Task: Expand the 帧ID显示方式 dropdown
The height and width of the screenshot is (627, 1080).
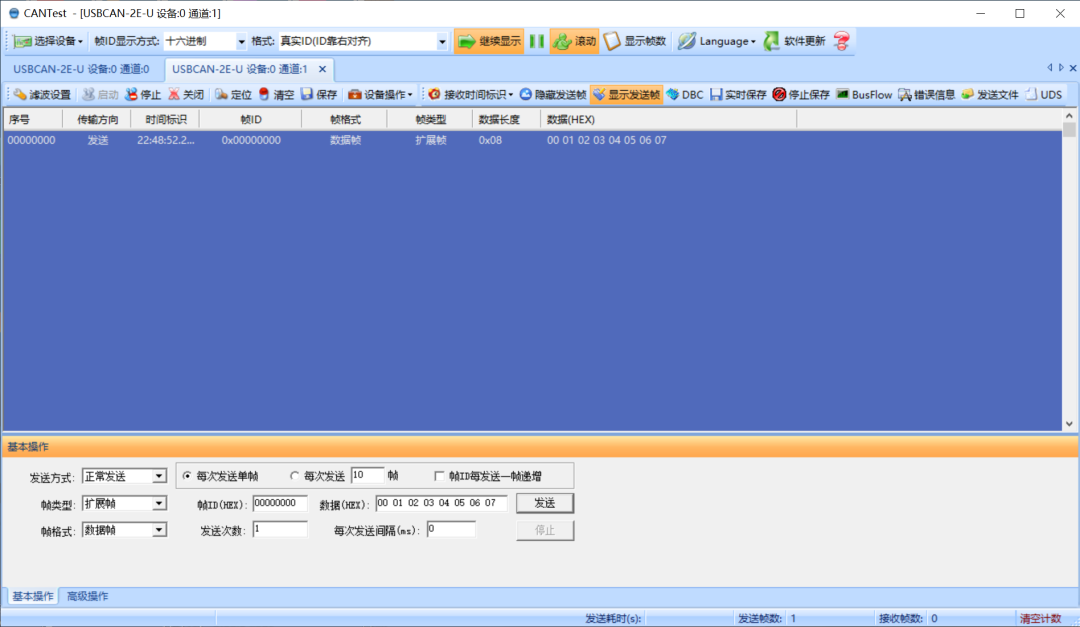Action: [x=240, y=41]
